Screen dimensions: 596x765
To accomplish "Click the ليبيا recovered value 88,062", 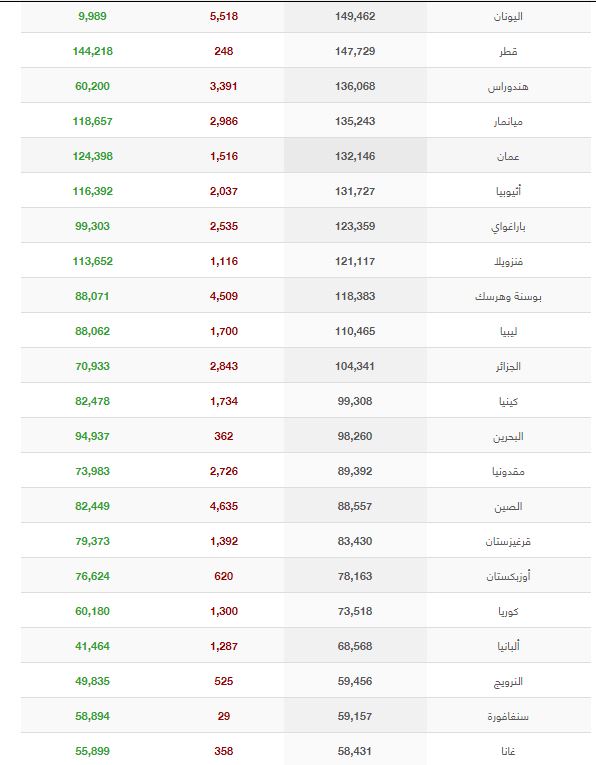I will coord(92,331).
